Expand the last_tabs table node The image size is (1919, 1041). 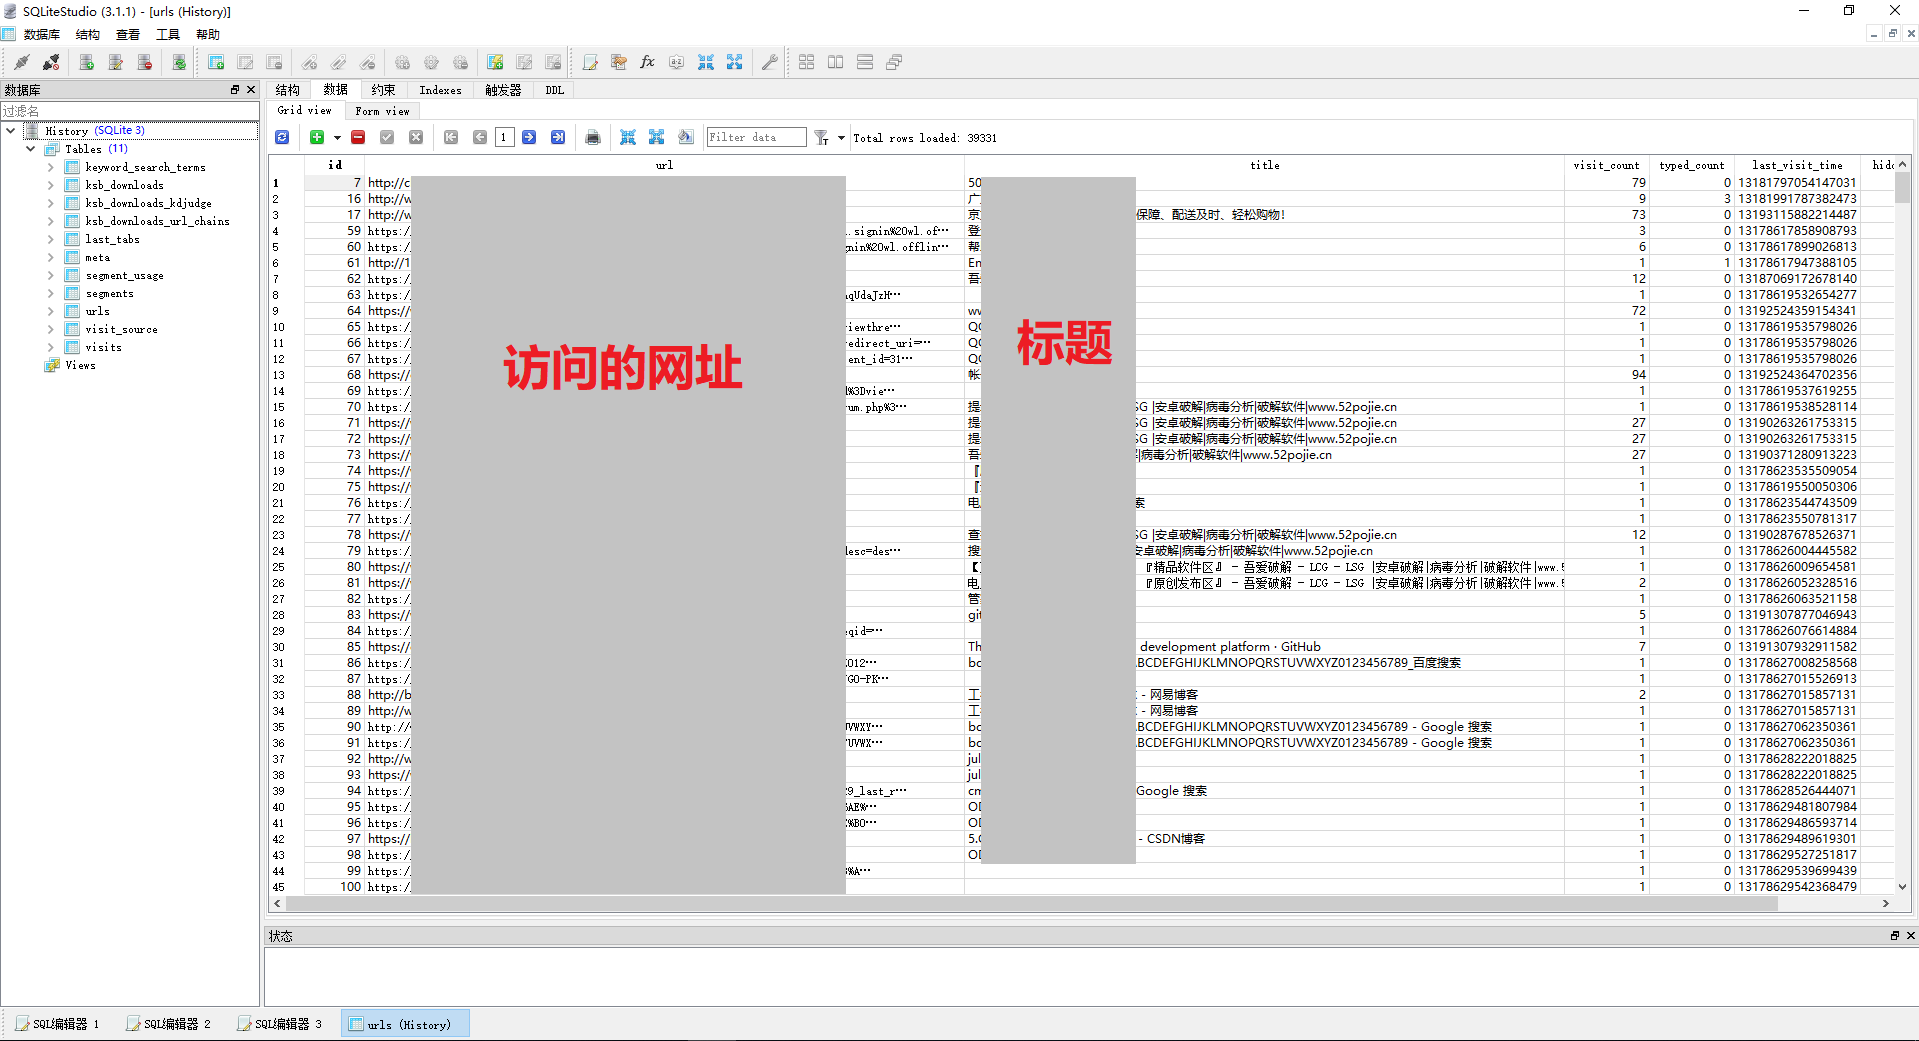pyautogui.click(x=51, y=239)
